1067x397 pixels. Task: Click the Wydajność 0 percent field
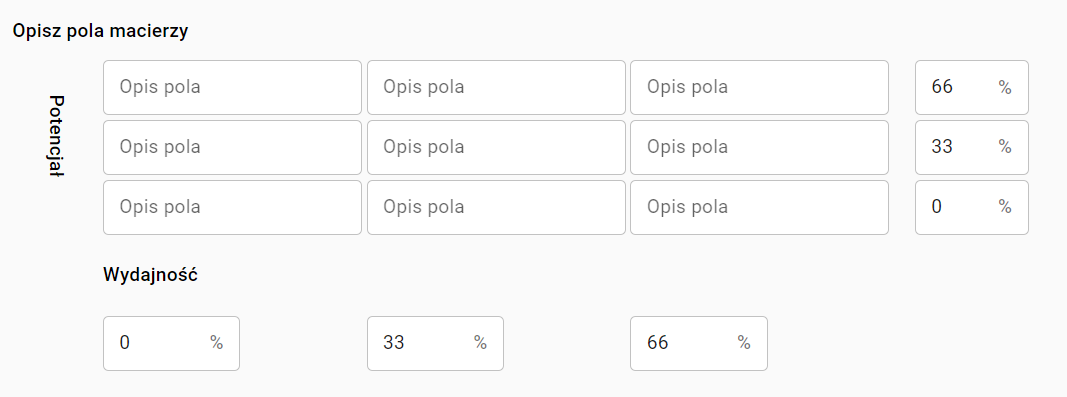171,343
